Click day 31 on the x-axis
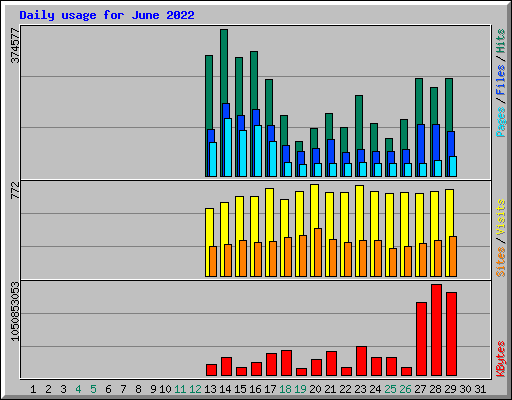Viewport: 512px width, 400px height. coord(480,389)
